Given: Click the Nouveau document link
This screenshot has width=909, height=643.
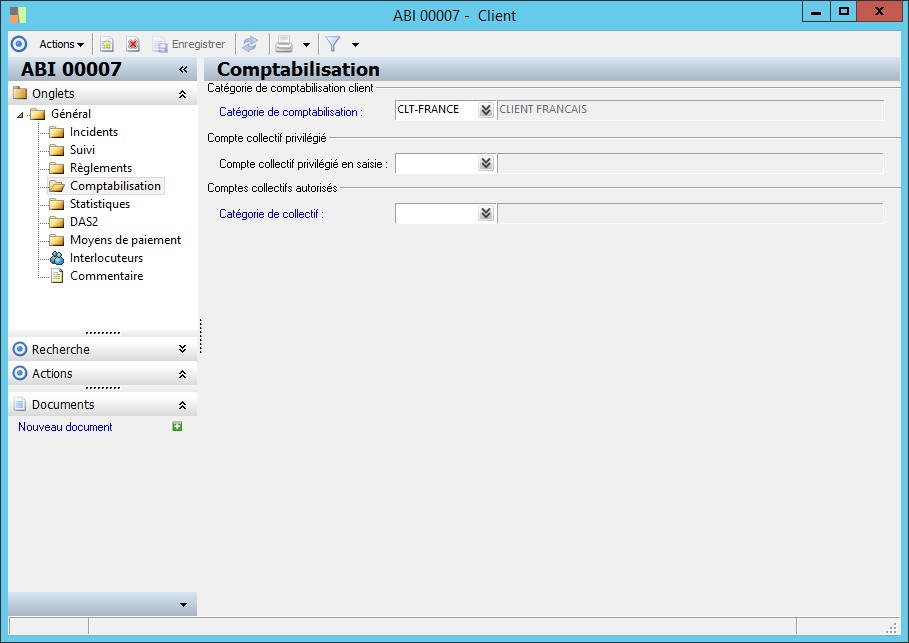Looking at the screenshot, I should point(65,427).
